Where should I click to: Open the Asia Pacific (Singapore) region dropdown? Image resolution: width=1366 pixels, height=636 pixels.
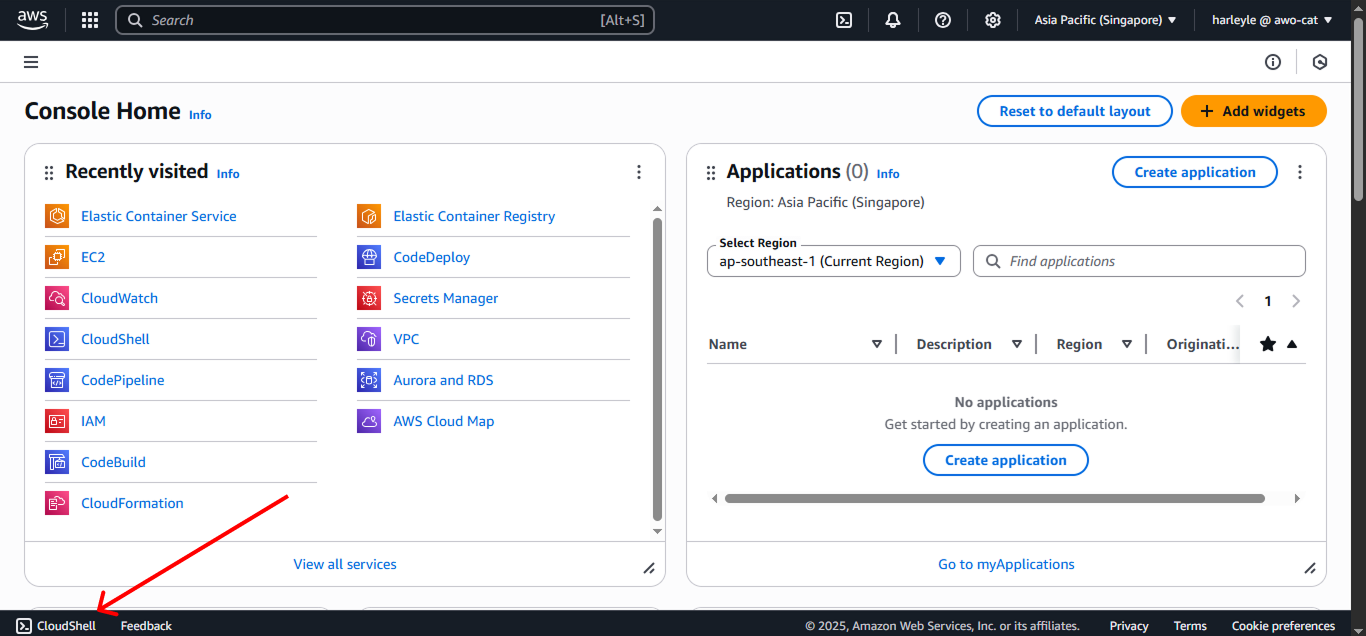[x=1105, y=20]
